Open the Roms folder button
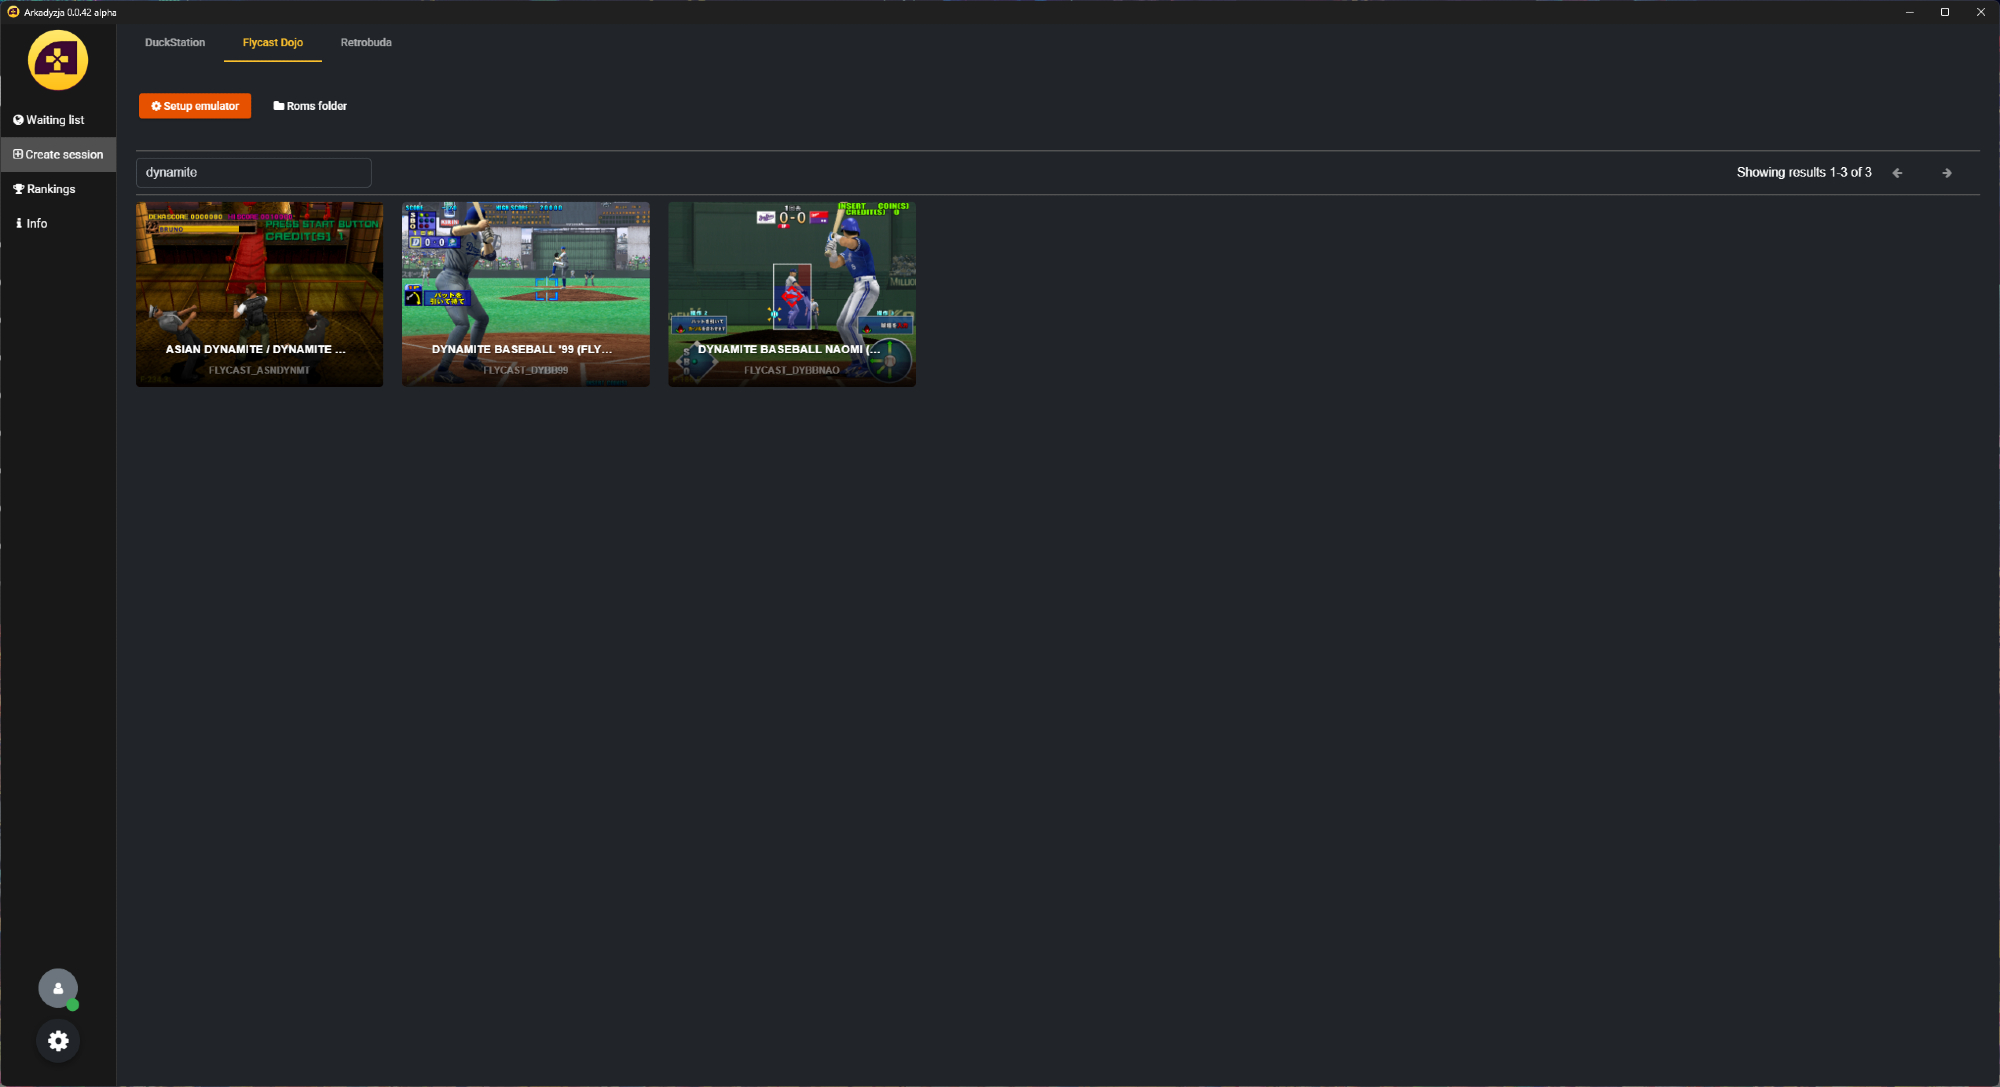Image resolution: width=2000 pixels, height=1087 pixels. click(x=310, y=106)
